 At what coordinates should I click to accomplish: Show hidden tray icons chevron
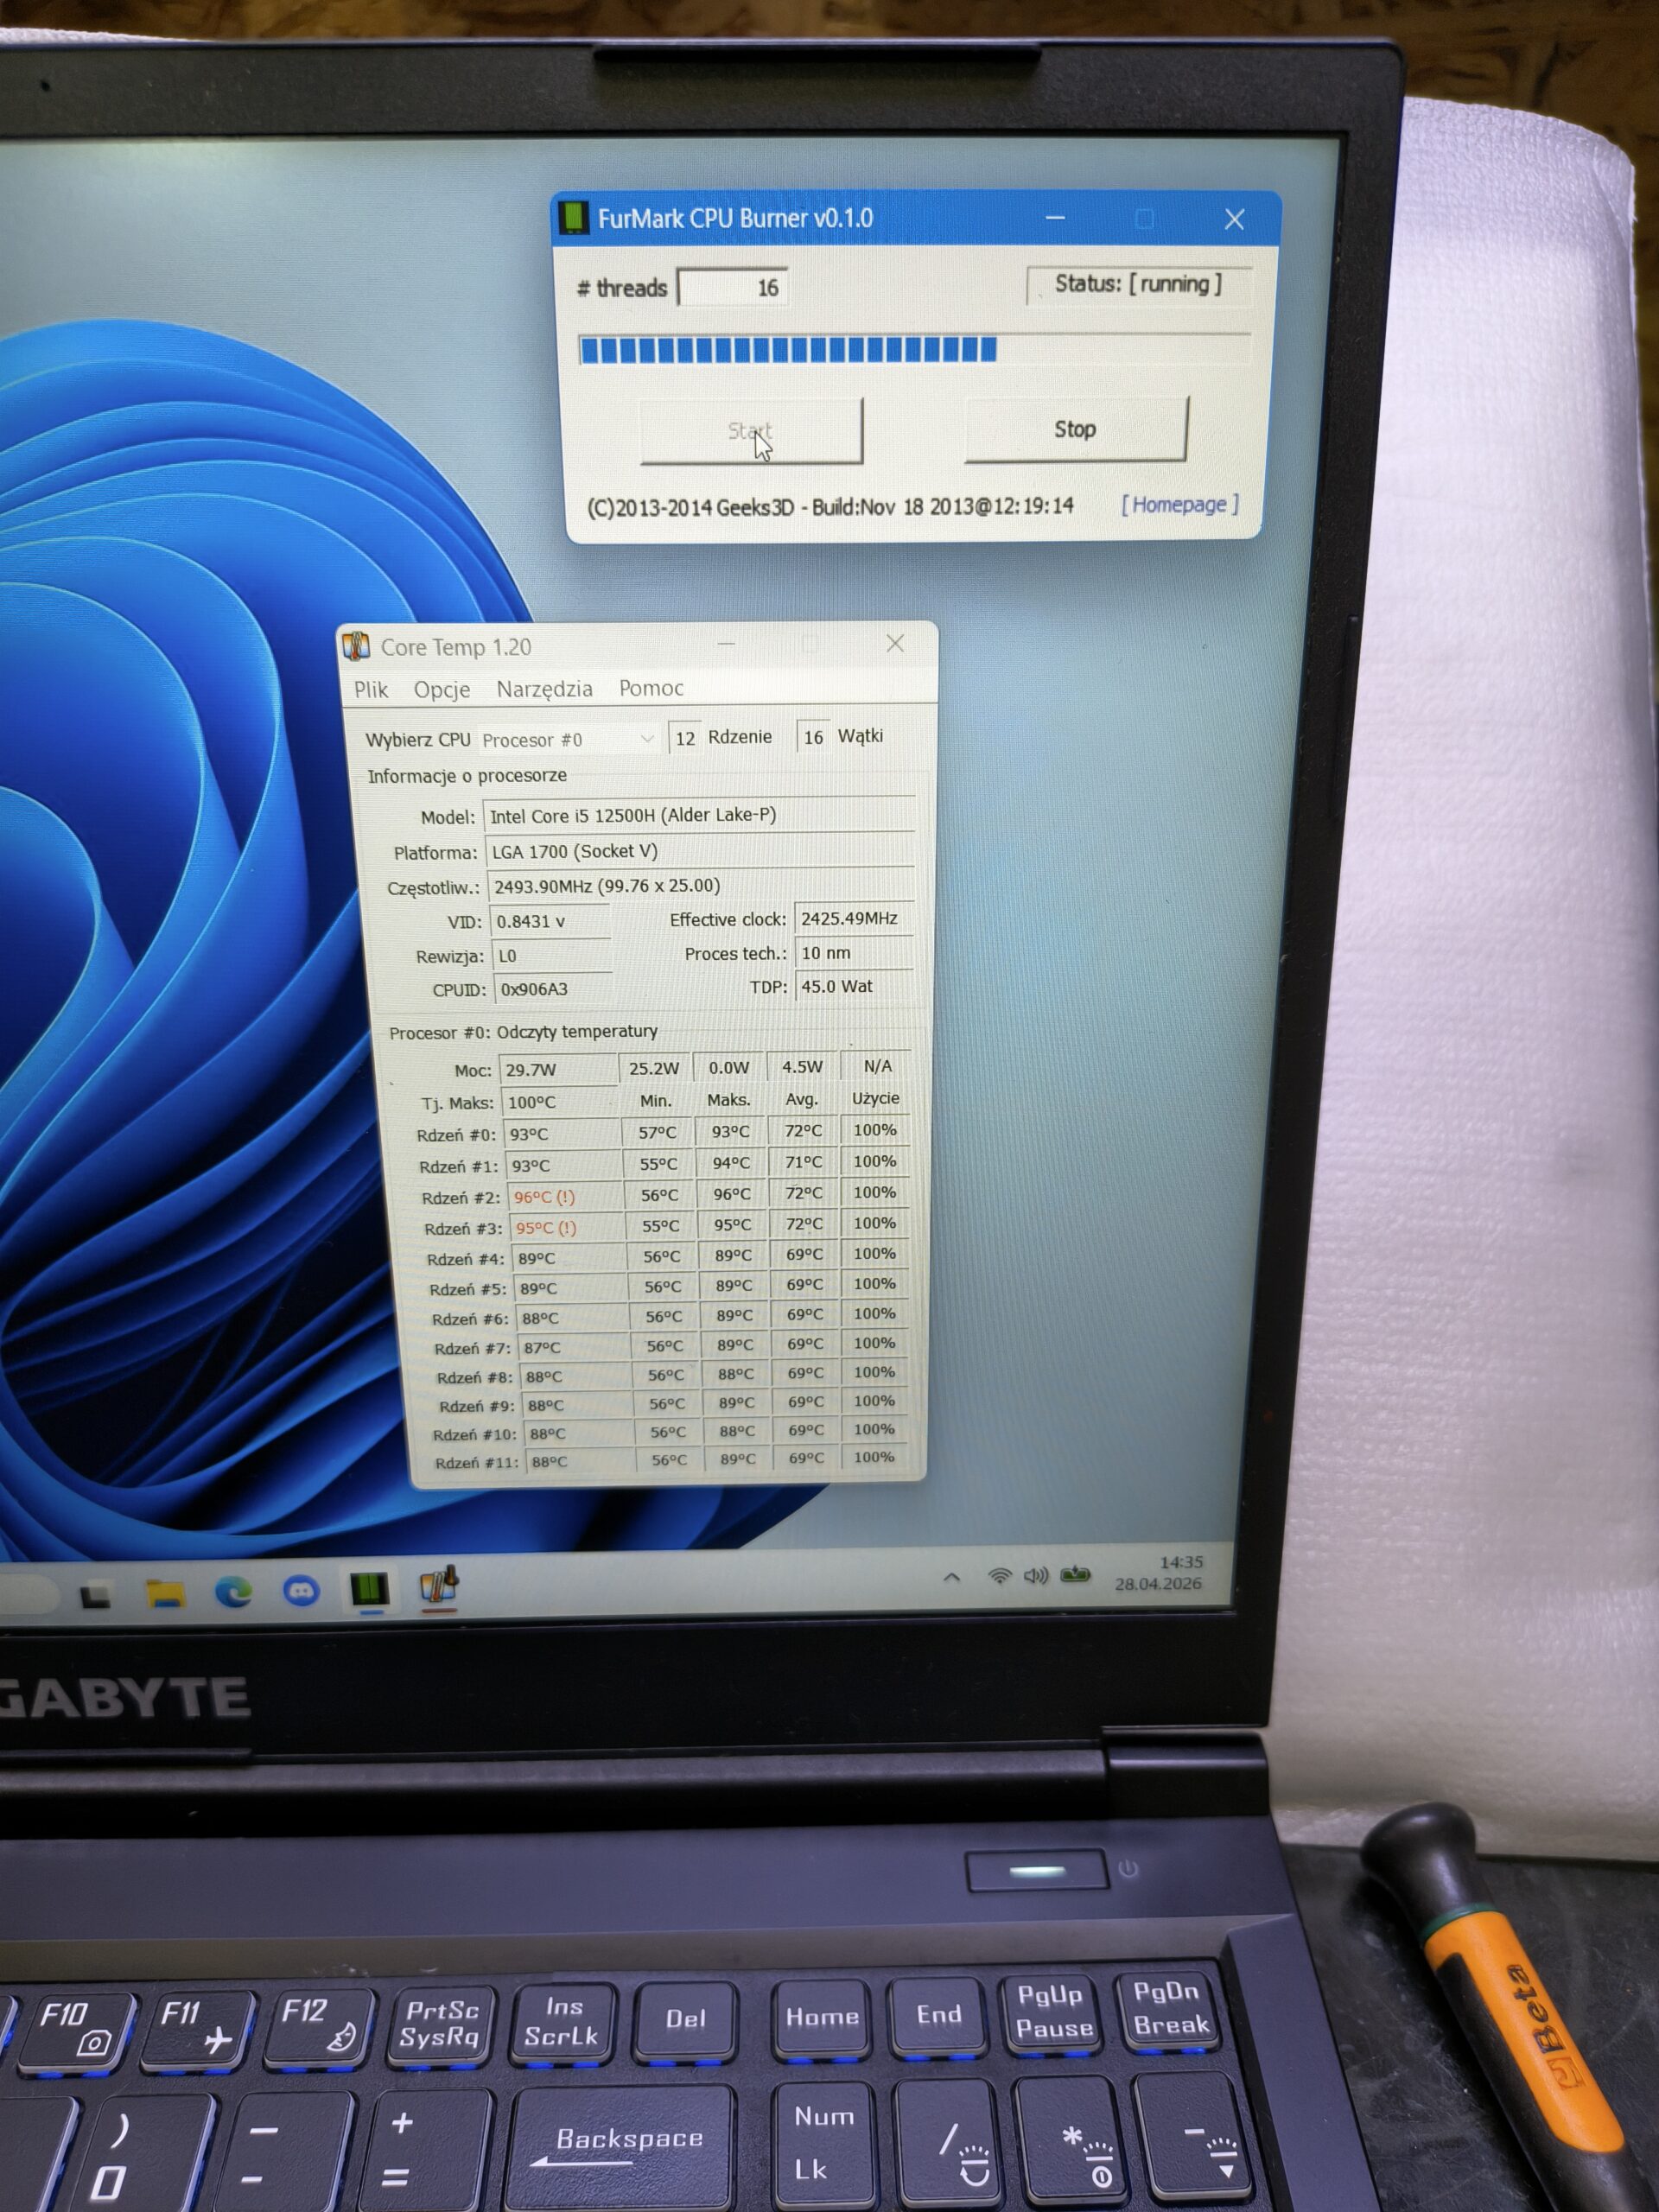(x=951, y=1577)
